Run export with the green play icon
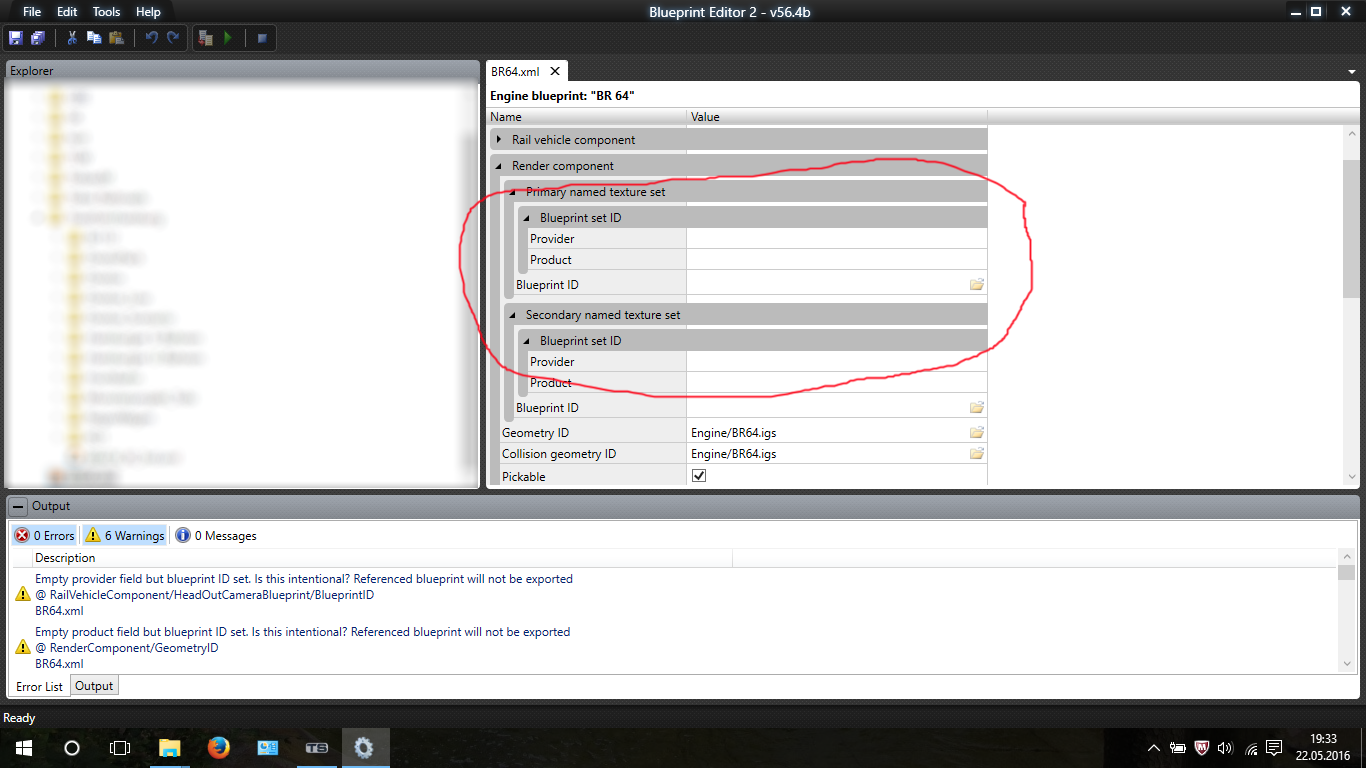 pyautogui.click(x=228, y=38)
